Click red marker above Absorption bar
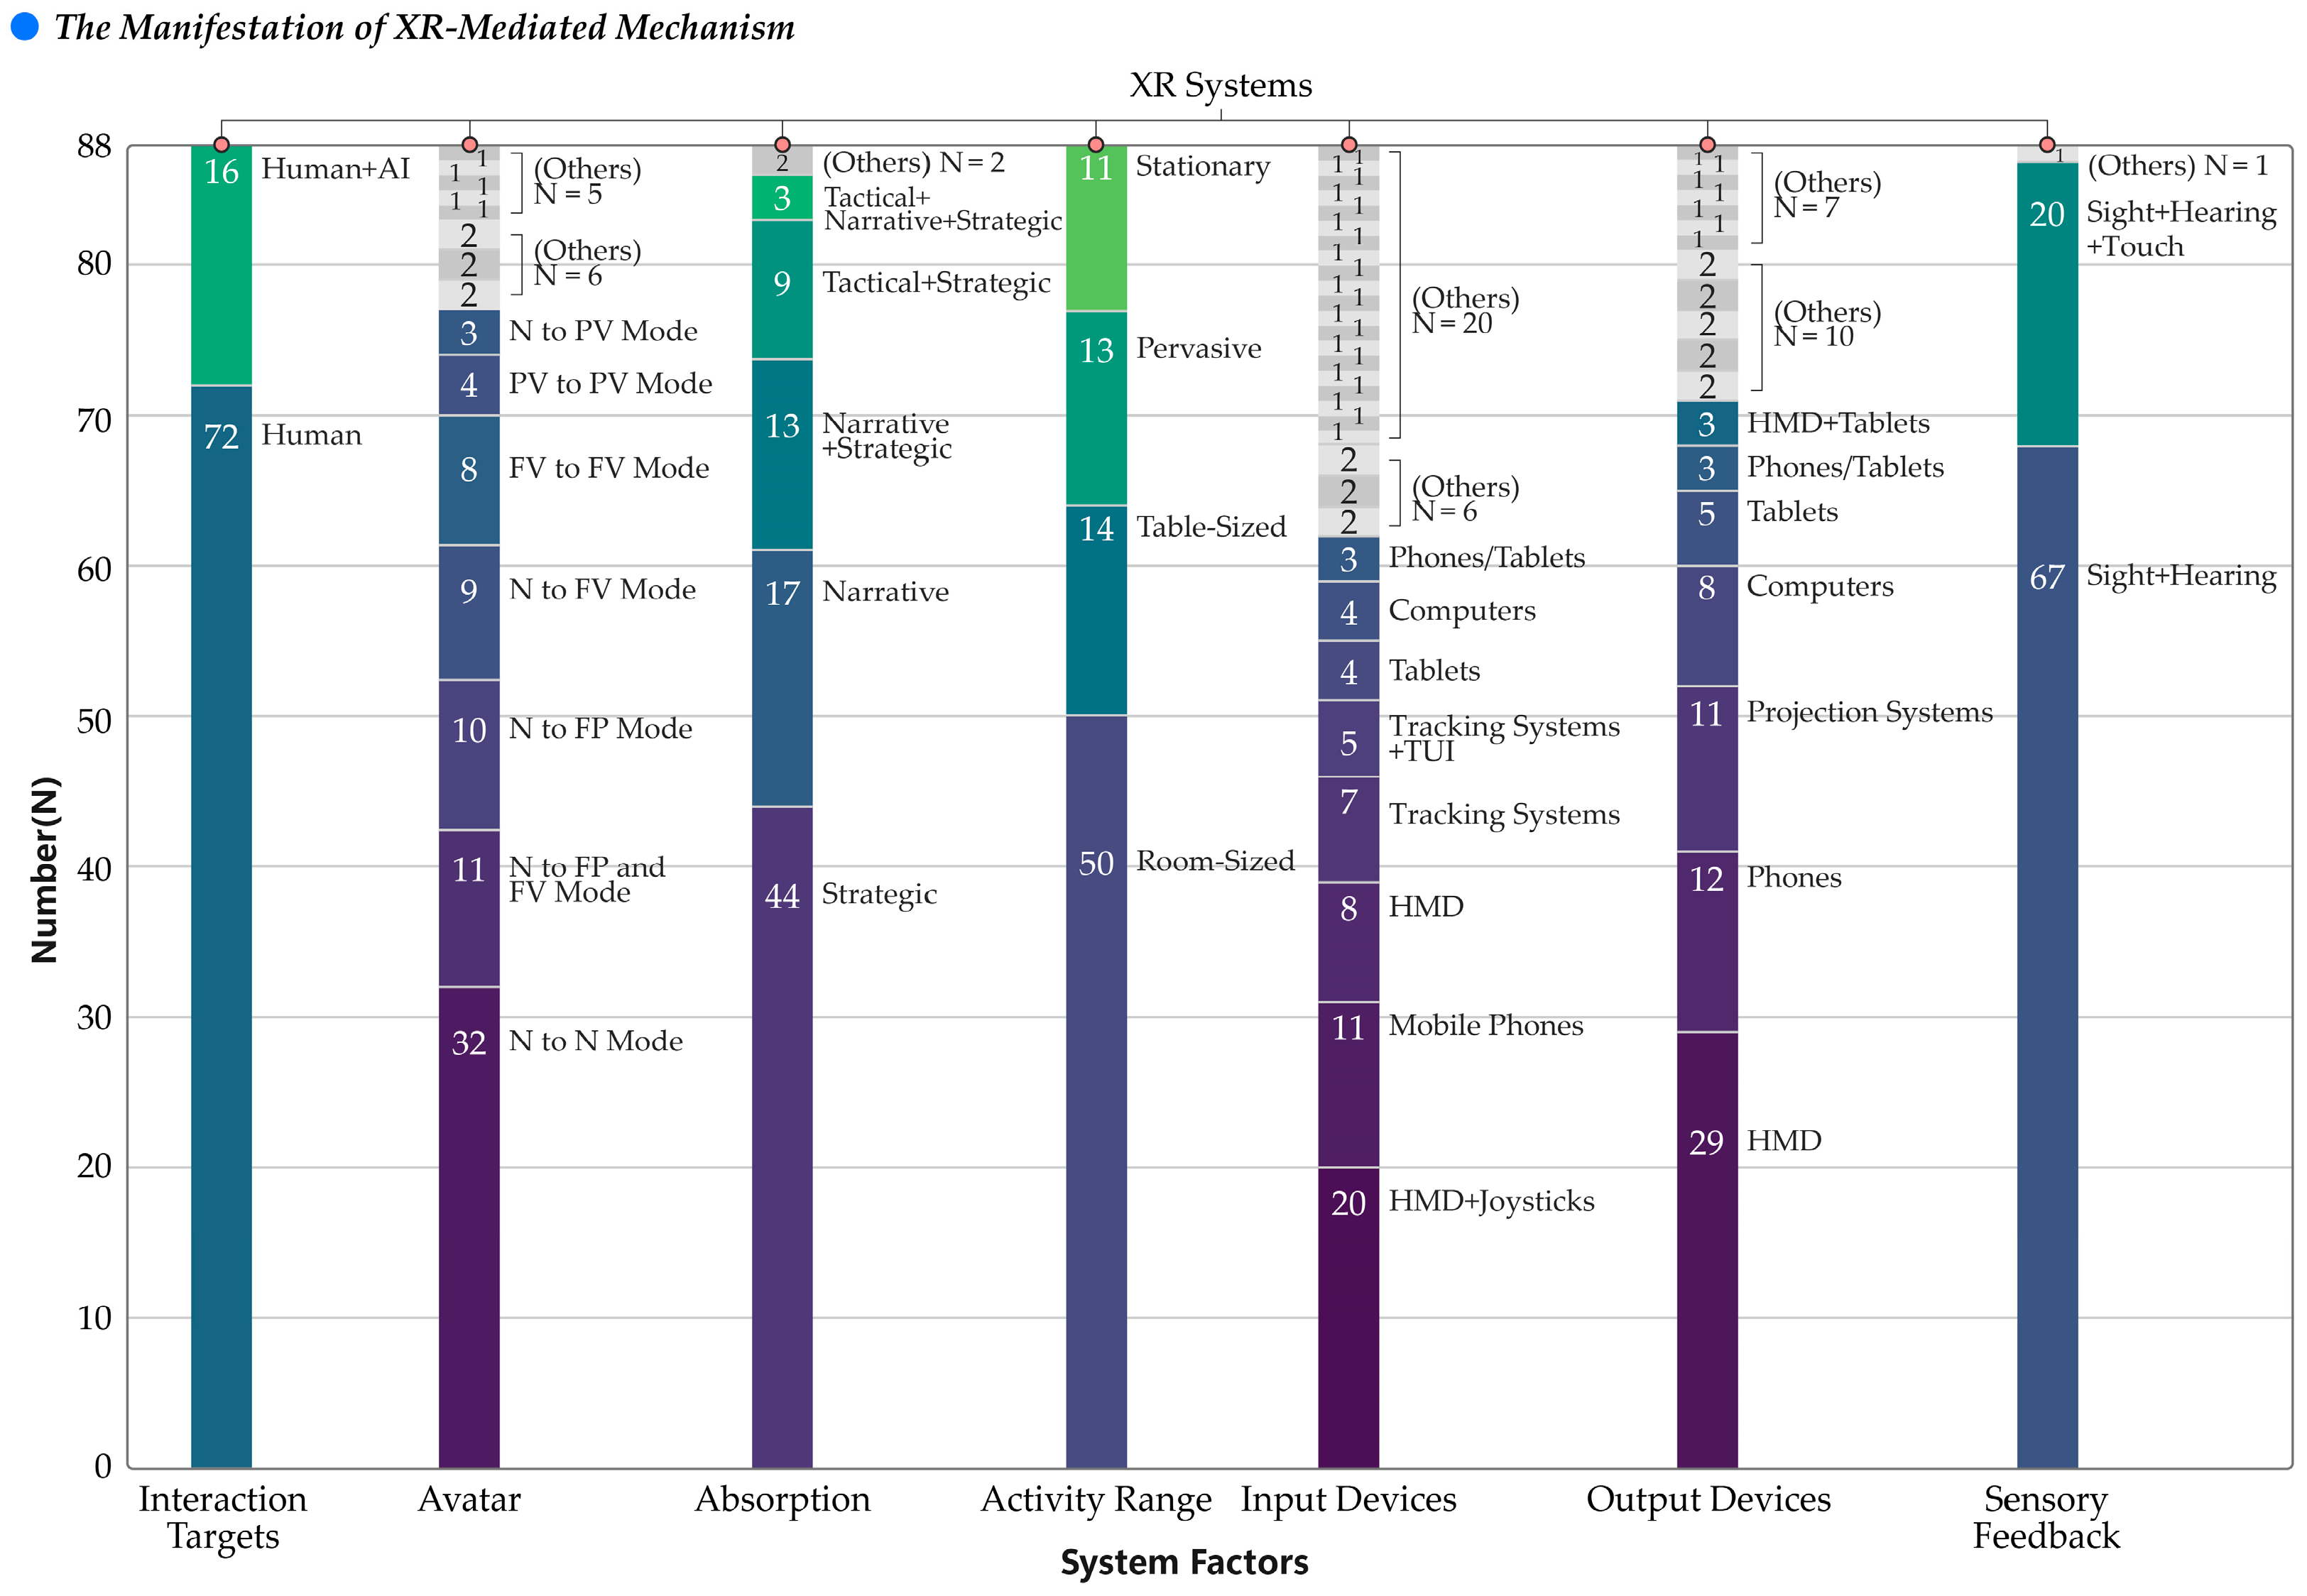The height and width of the screenshot is (1596, 2307). (782, 145)
